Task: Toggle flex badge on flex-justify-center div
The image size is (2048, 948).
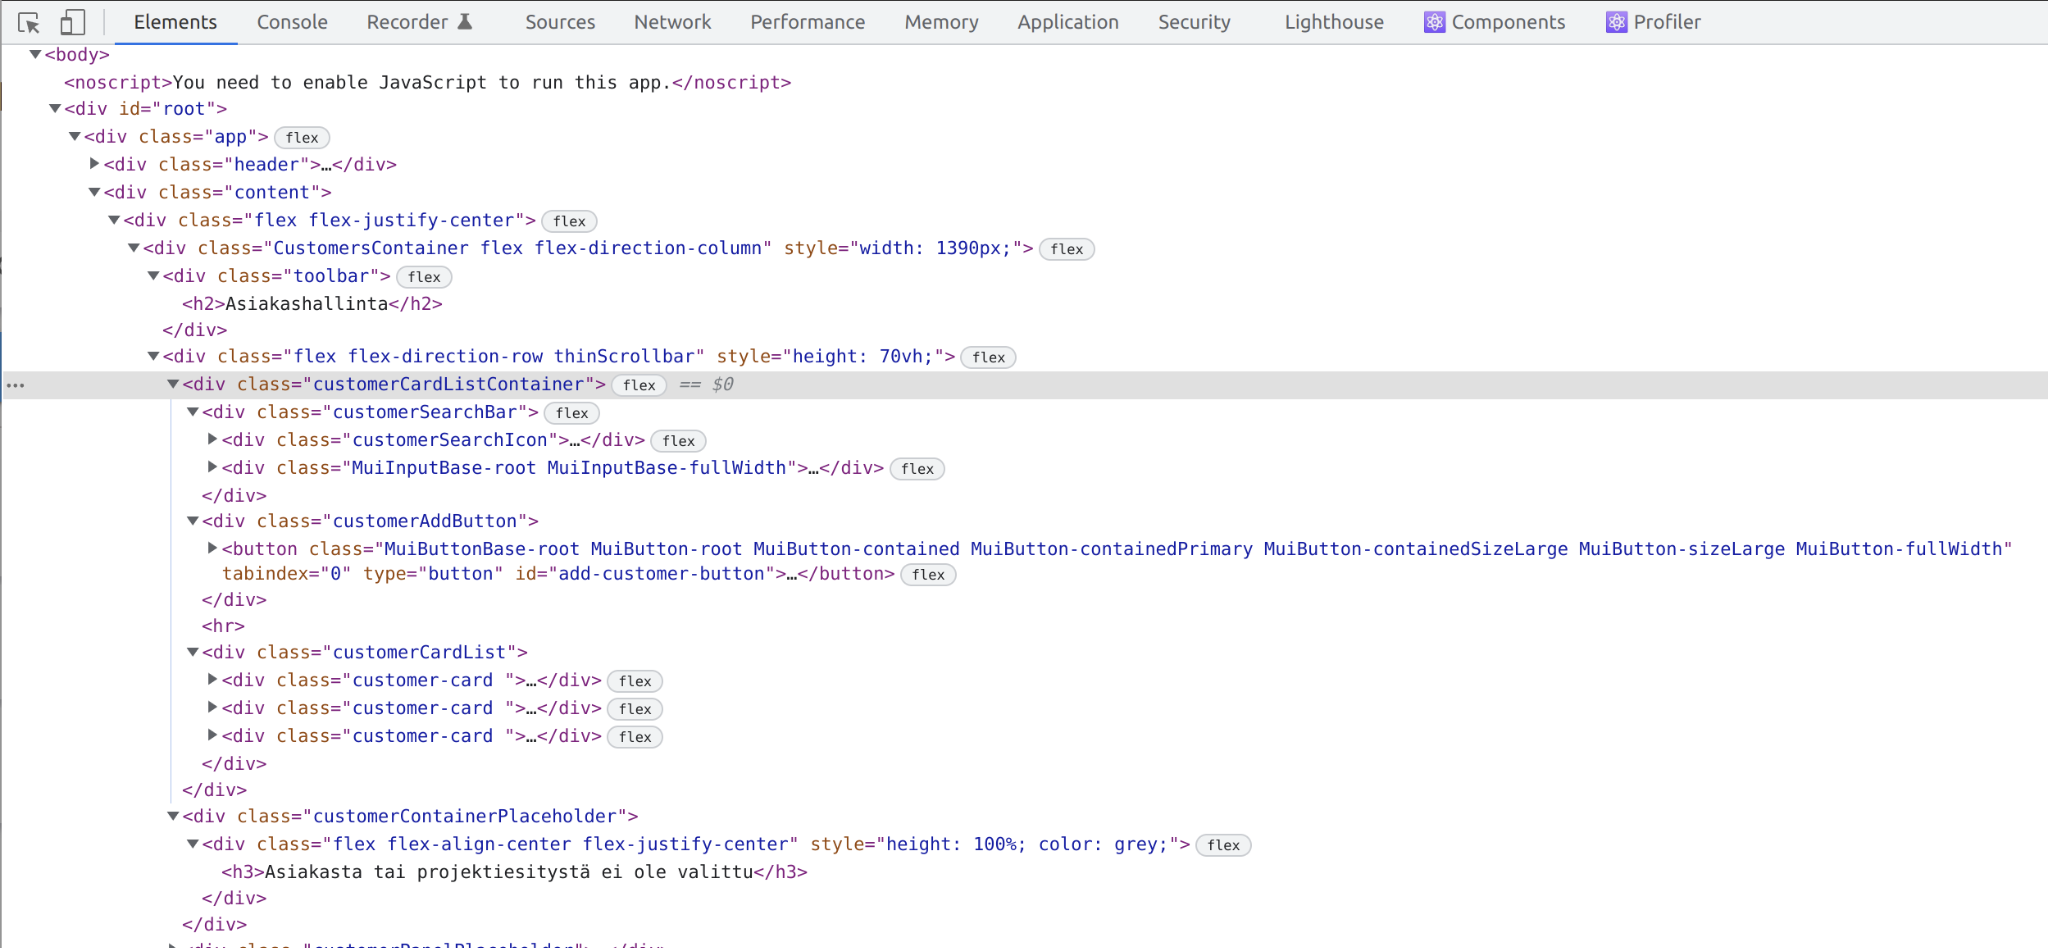Action: pyautogui.click(x=569, y=221)
